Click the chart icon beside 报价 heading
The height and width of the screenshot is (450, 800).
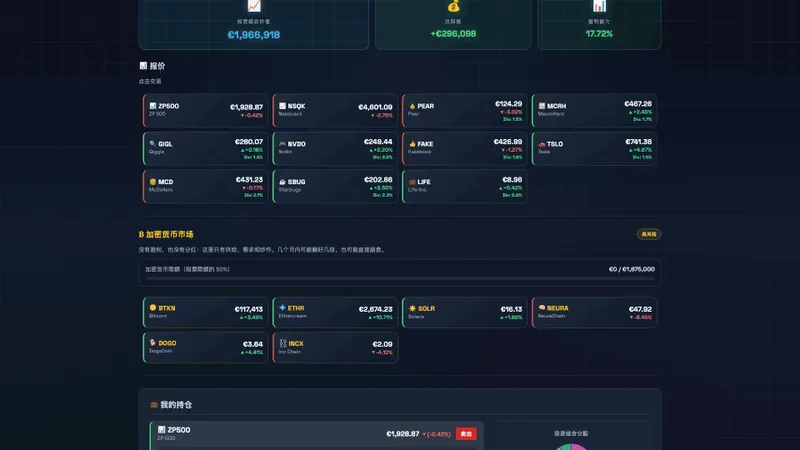(143, 66)
